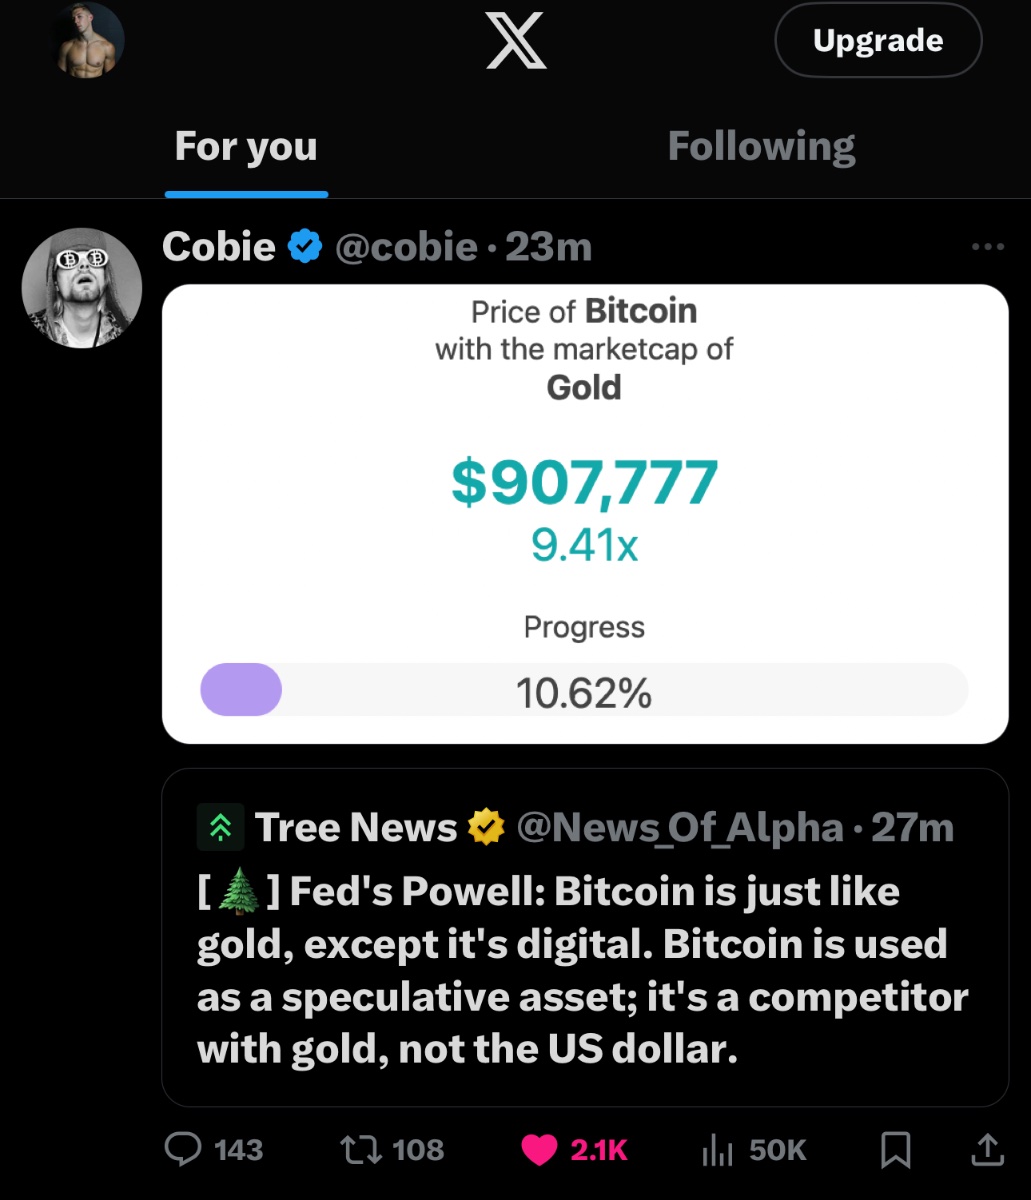This screenshot has height=1200, width=1031.
Task: Open the @cobie handle link
Action: click(406, 247)
